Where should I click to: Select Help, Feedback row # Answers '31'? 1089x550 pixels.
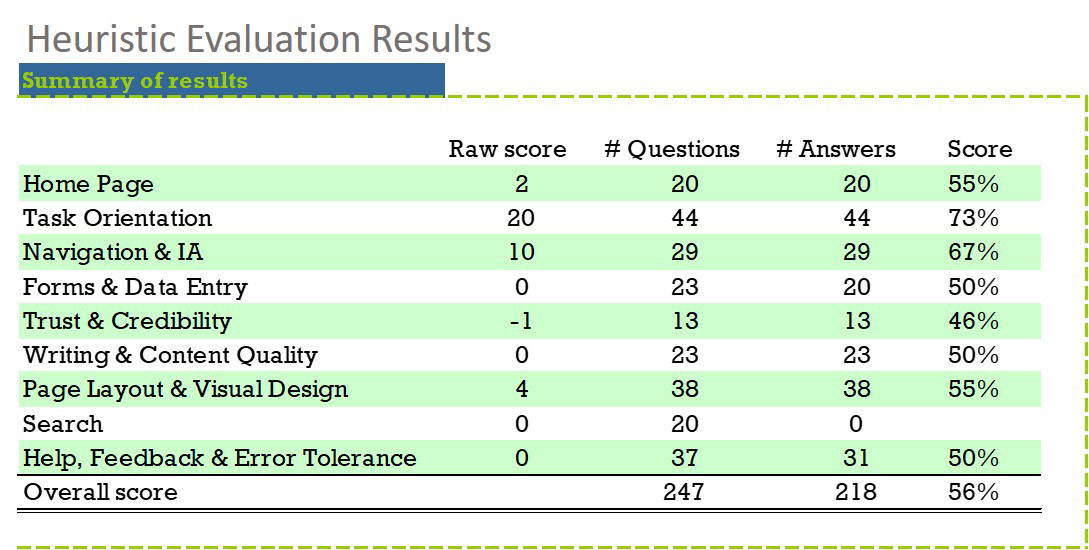pyautogui.click(x=856, y=458)
